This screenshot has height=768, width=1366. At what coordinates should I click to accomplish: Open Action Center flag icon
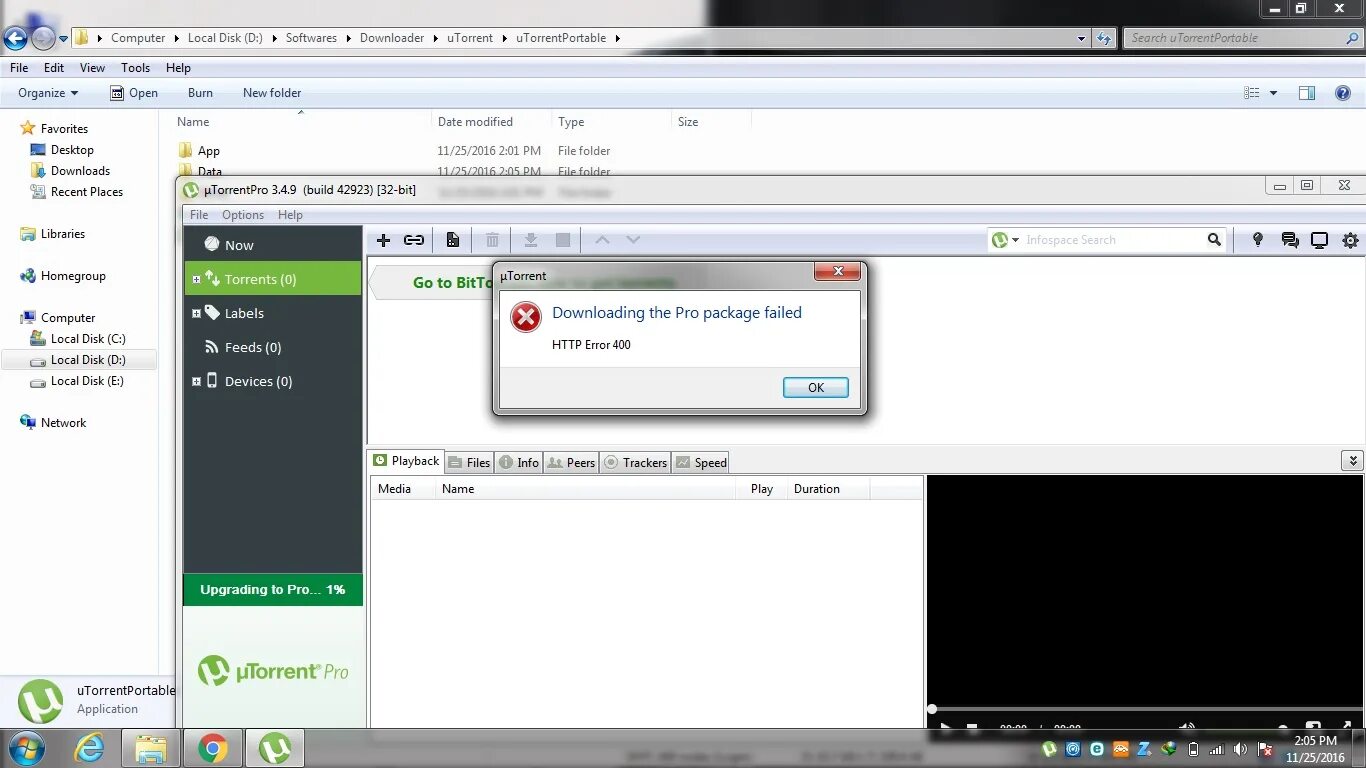(1265, 748)
